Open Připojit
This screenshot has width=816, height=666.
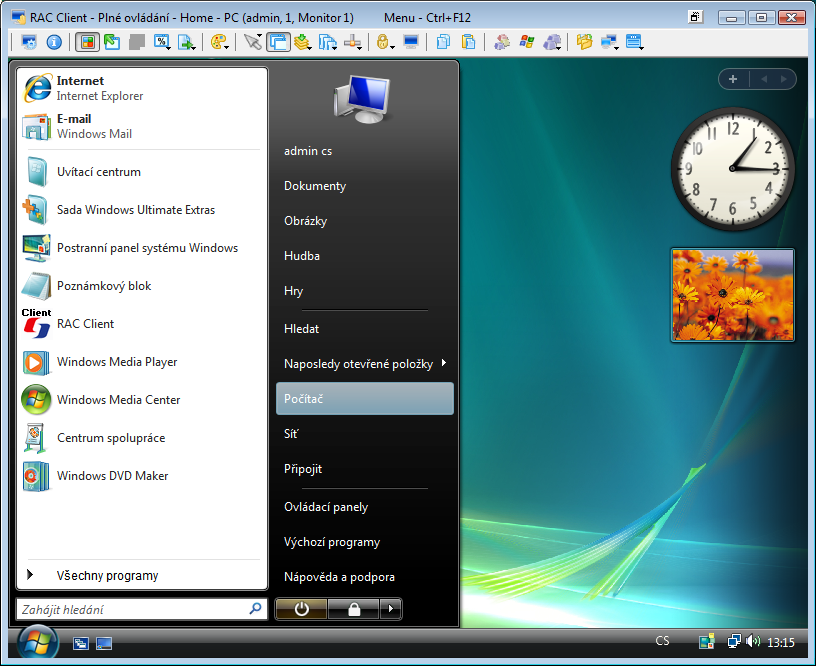point(364,468)
